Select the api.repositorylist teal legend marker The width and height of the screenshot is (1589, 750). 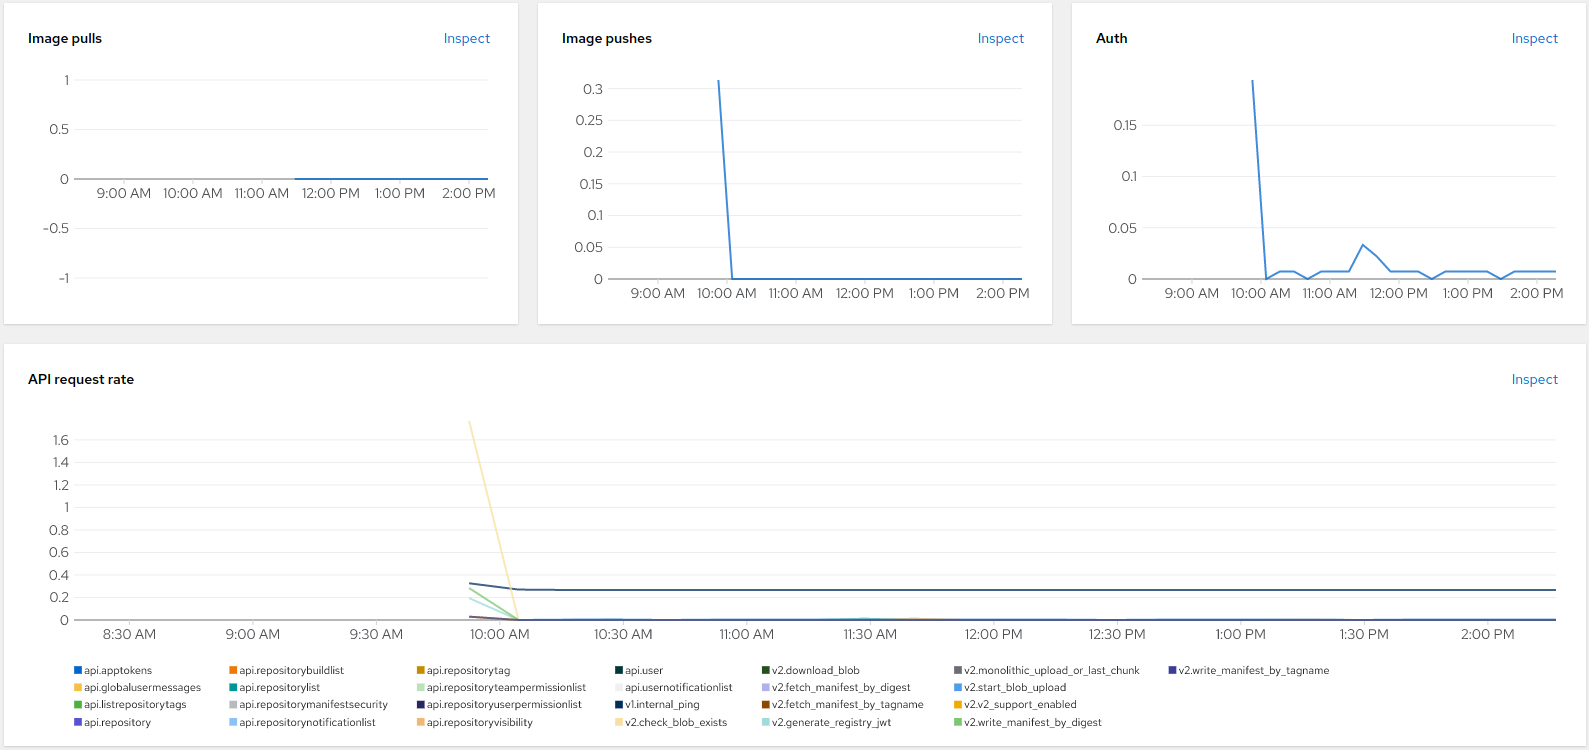pyautogui.click(x=233, y=688)
